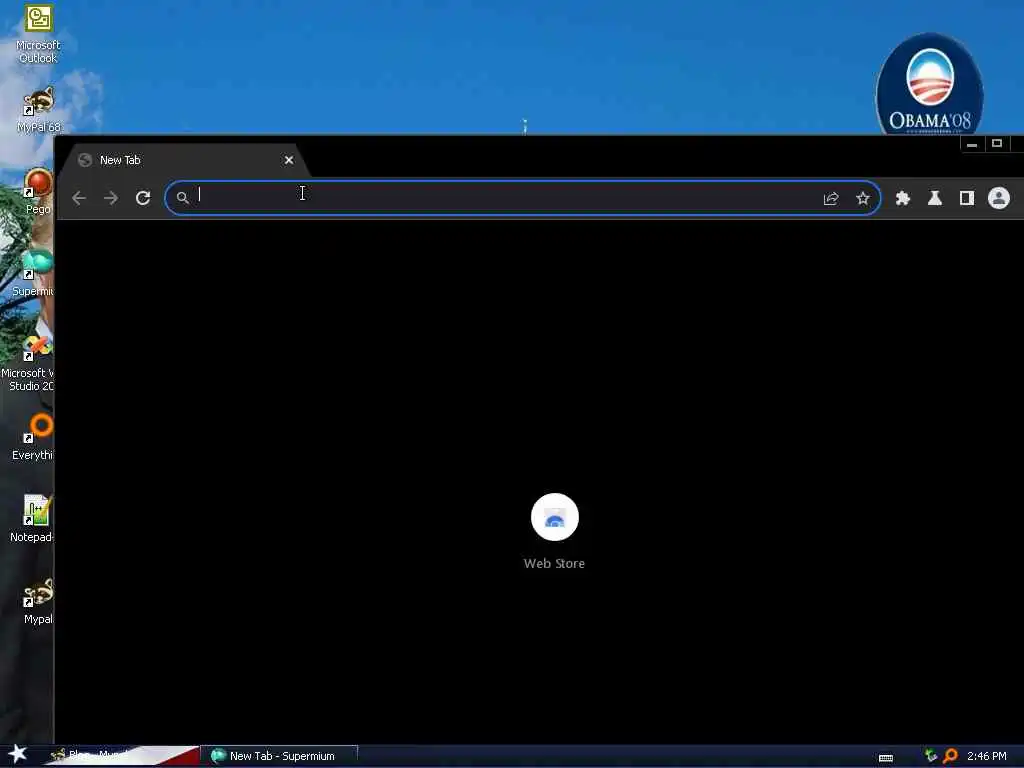Click the Web Store label text
This screenshot has height=768, width=1024.
554,564
